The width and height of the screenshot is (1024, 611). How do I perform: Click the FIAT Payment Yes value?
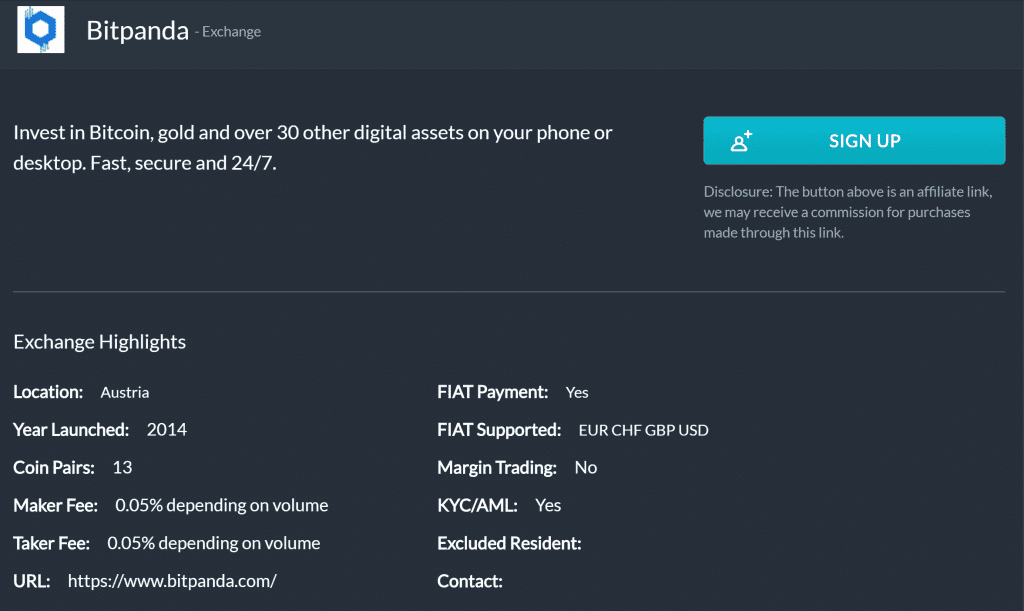point(577,393)
